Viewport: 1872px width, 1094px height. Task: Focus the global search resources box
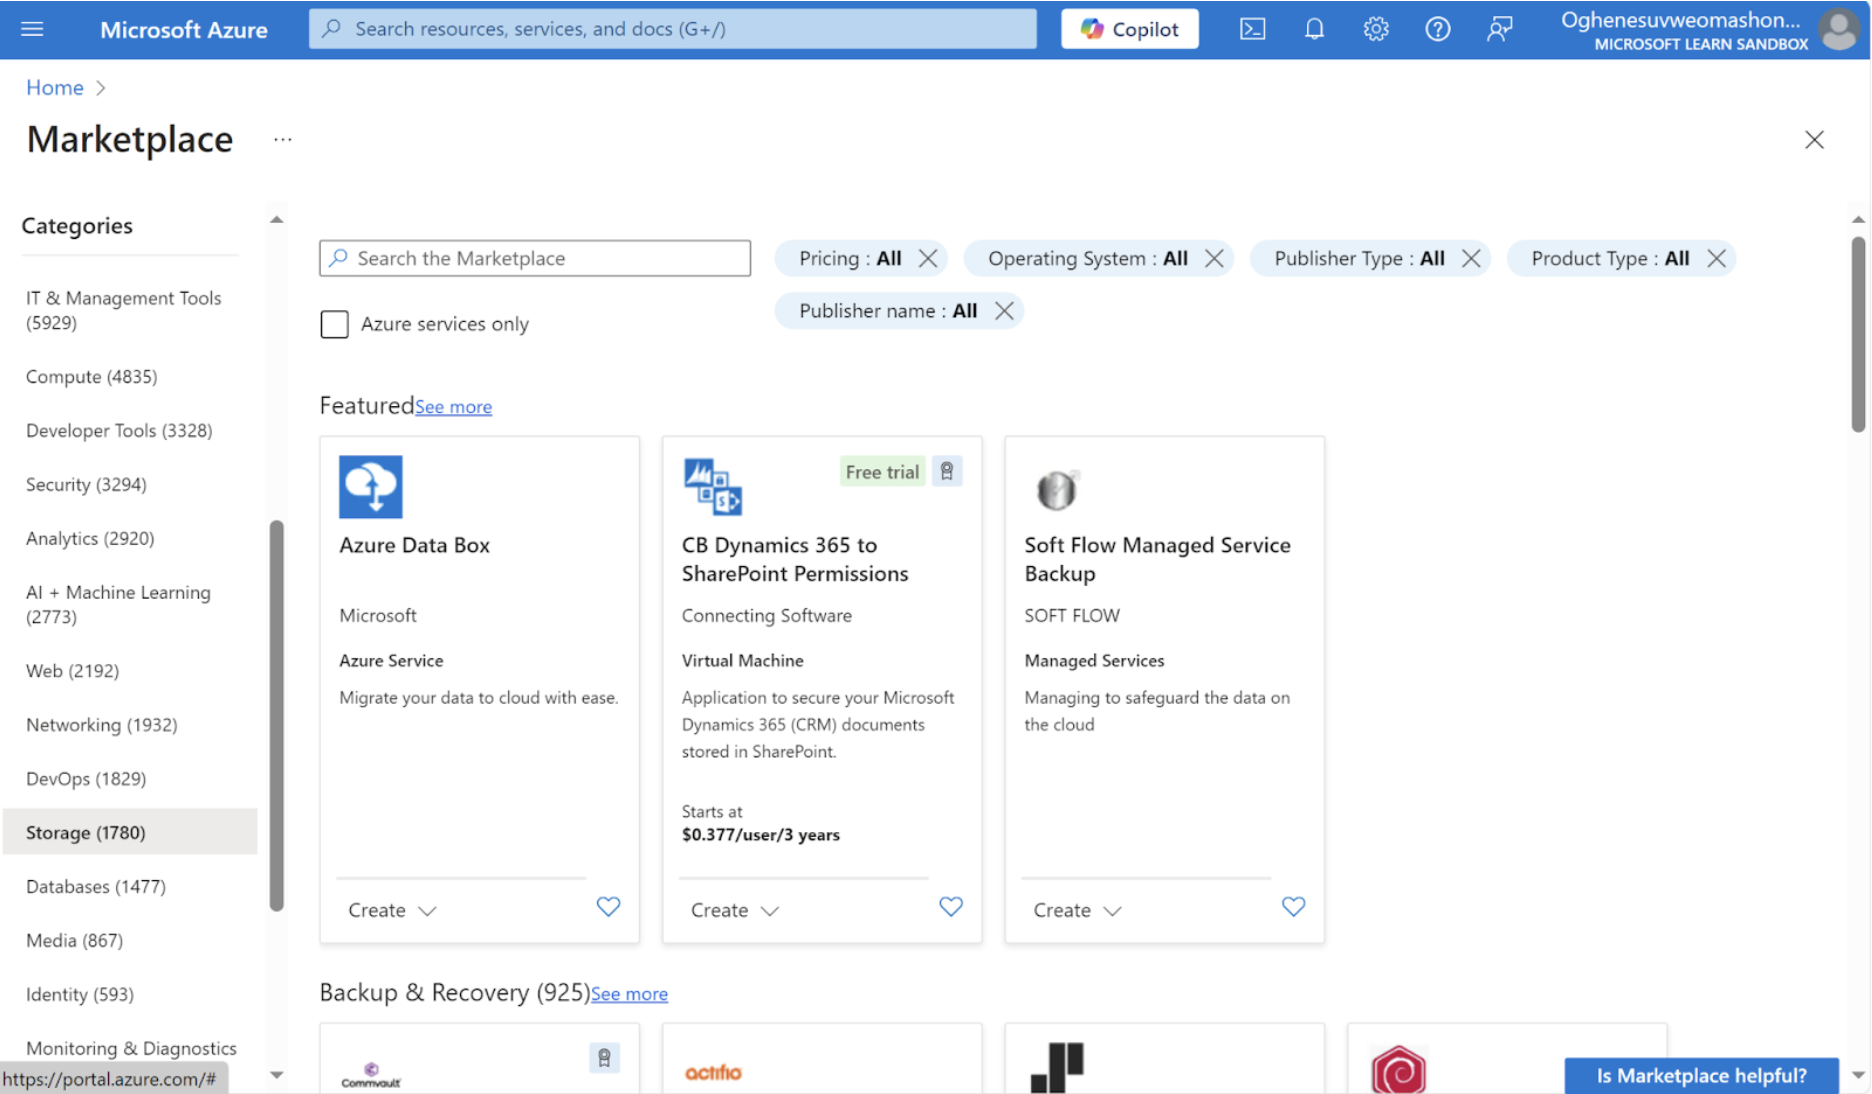672,29
